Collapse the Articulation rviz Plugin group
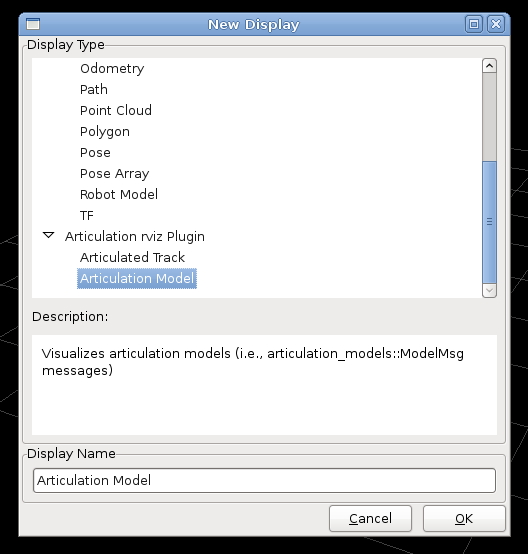528x554 pixels. [48, 235]
